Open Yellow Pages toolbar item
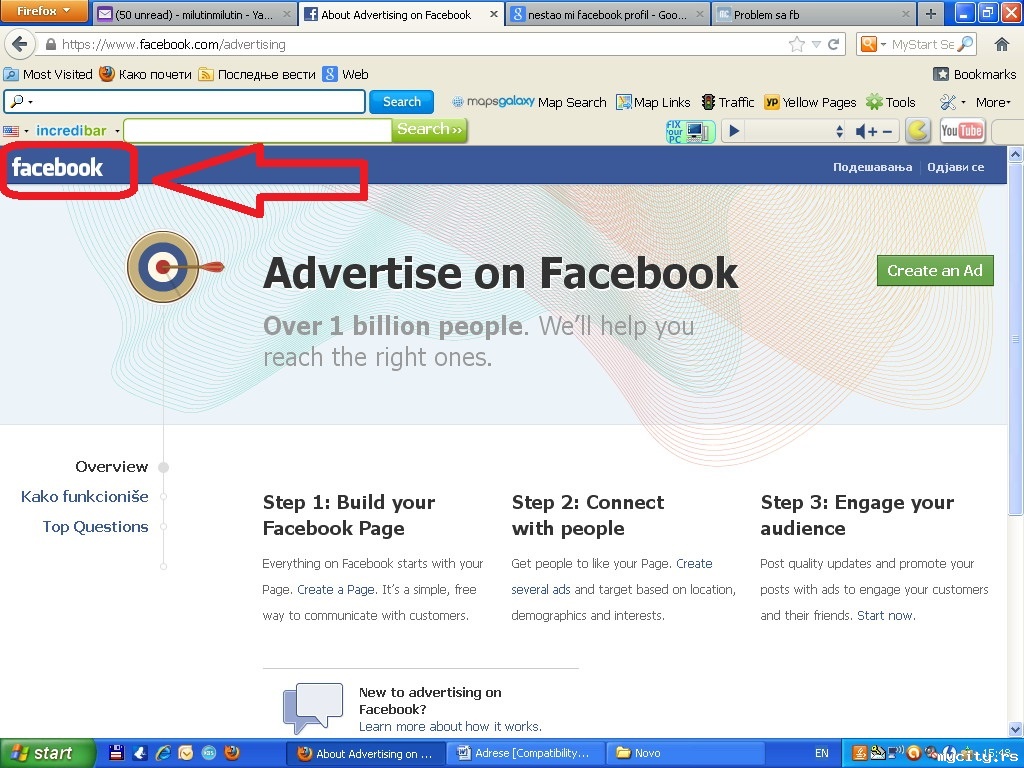 point(810,103)
